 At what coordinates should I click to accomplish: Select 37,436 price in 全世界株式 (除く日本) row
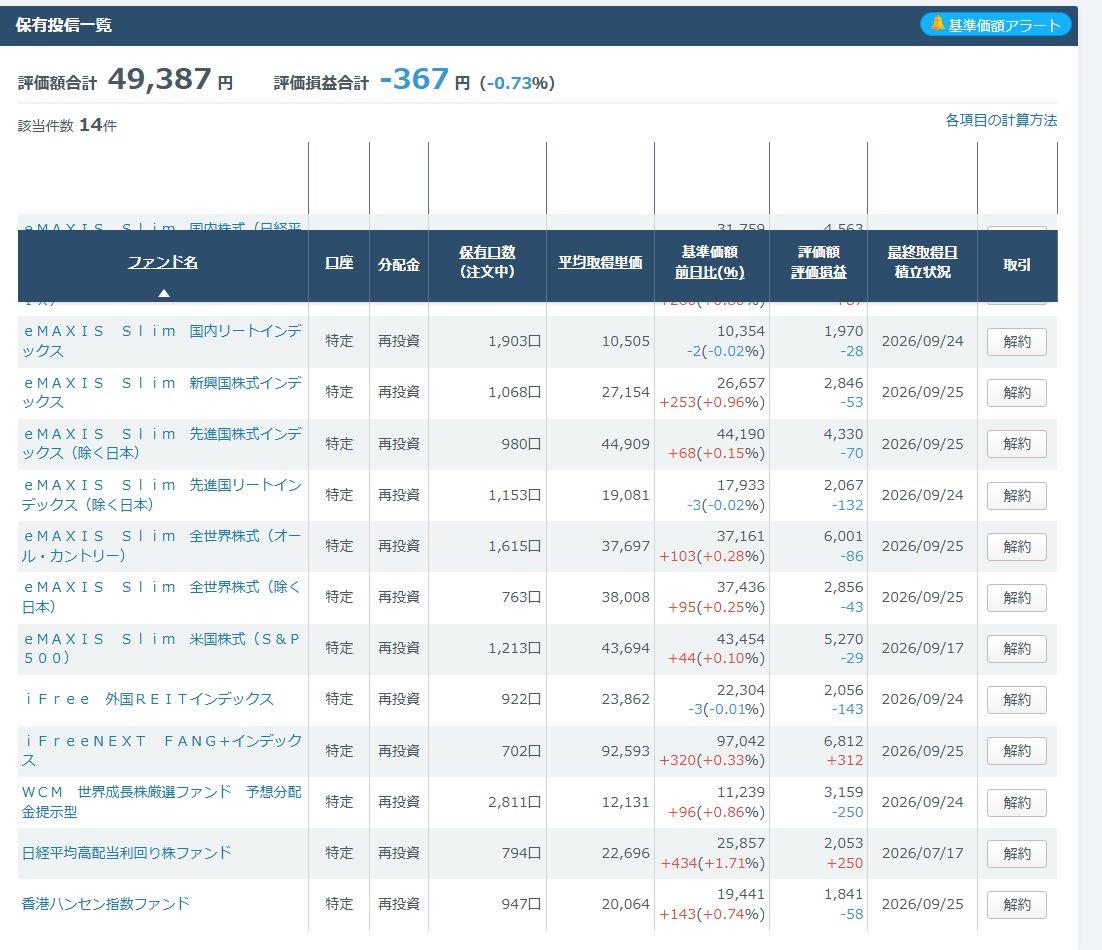tap(741, 587)
